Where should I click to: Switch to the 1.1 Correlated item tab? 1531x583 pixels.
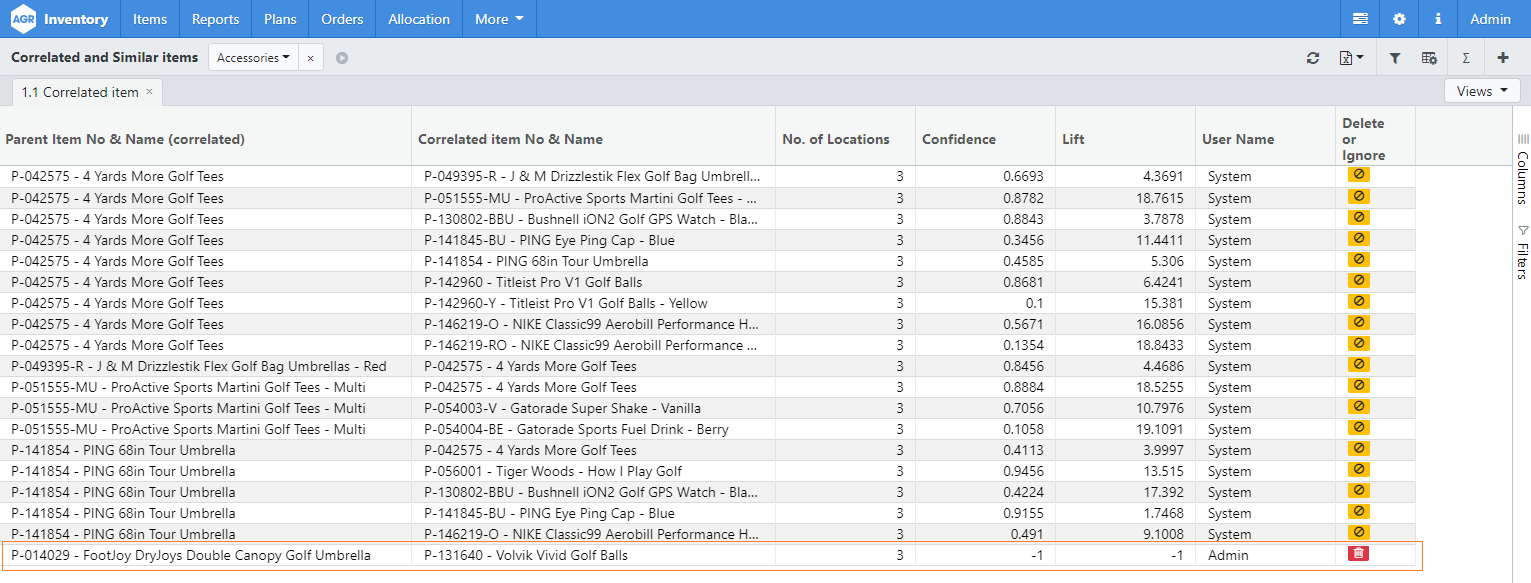(x=80, y=92)
